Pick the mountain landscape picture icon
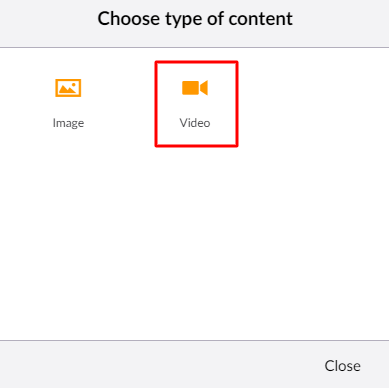This screenshot has height=388, width=389. [68, 88]
